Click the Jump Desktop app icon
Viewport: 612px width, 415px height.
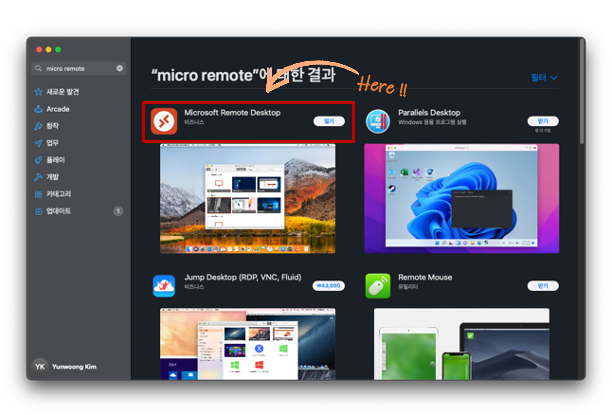(x=164, y=286)
